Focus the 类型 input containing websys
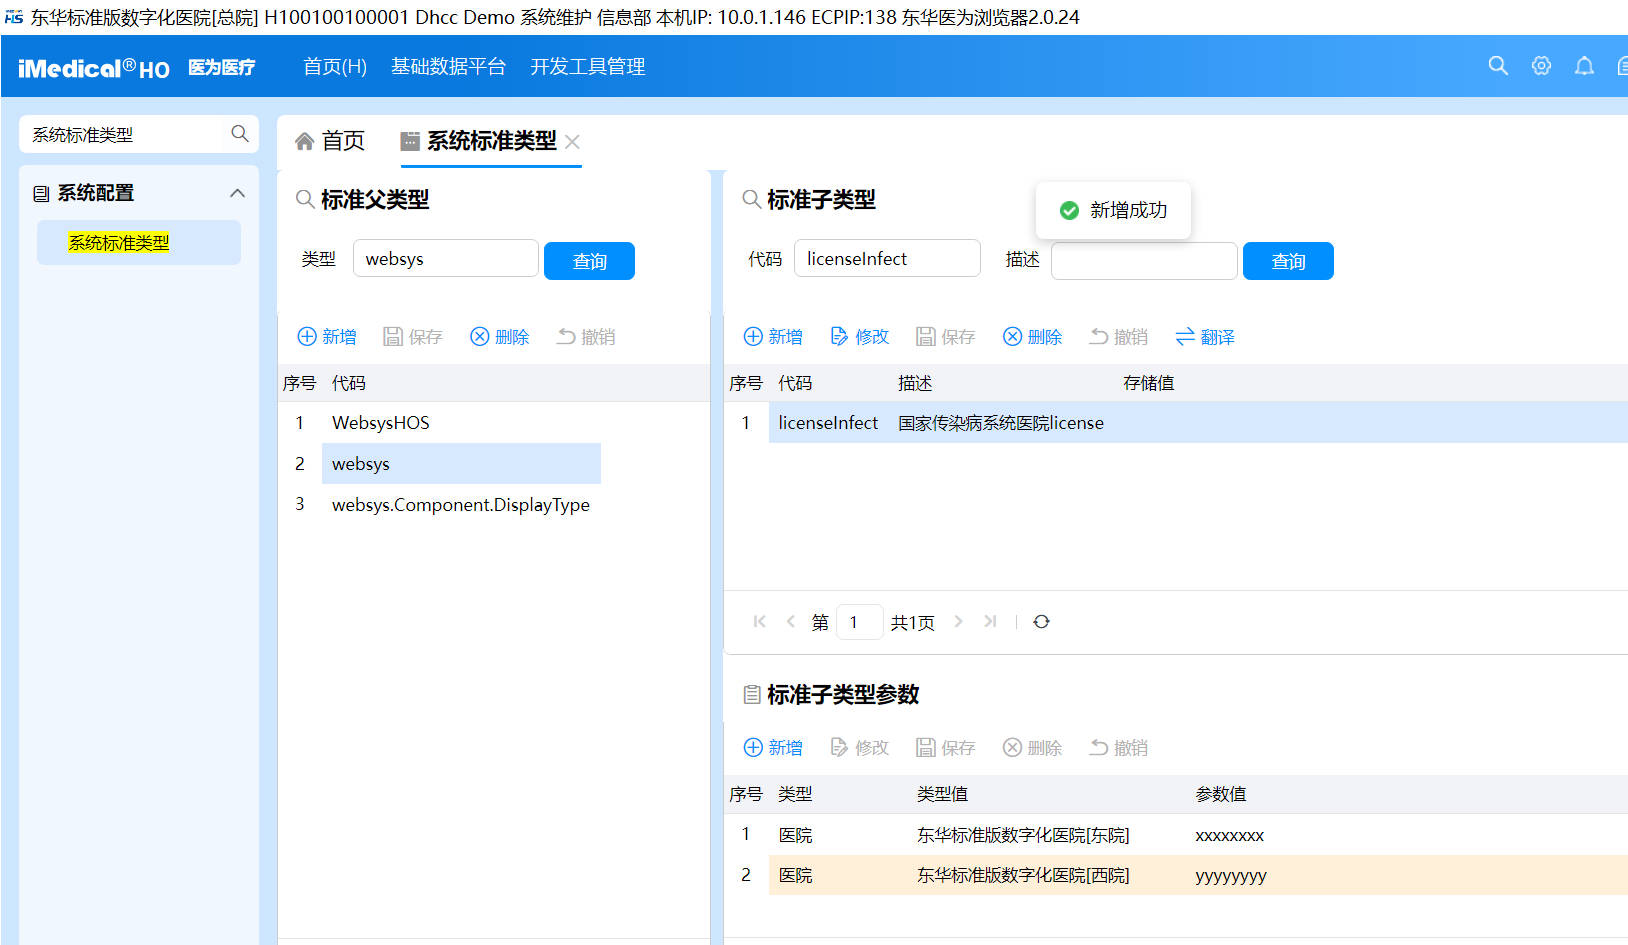The image size is (1628, 945). pos(445,259)
